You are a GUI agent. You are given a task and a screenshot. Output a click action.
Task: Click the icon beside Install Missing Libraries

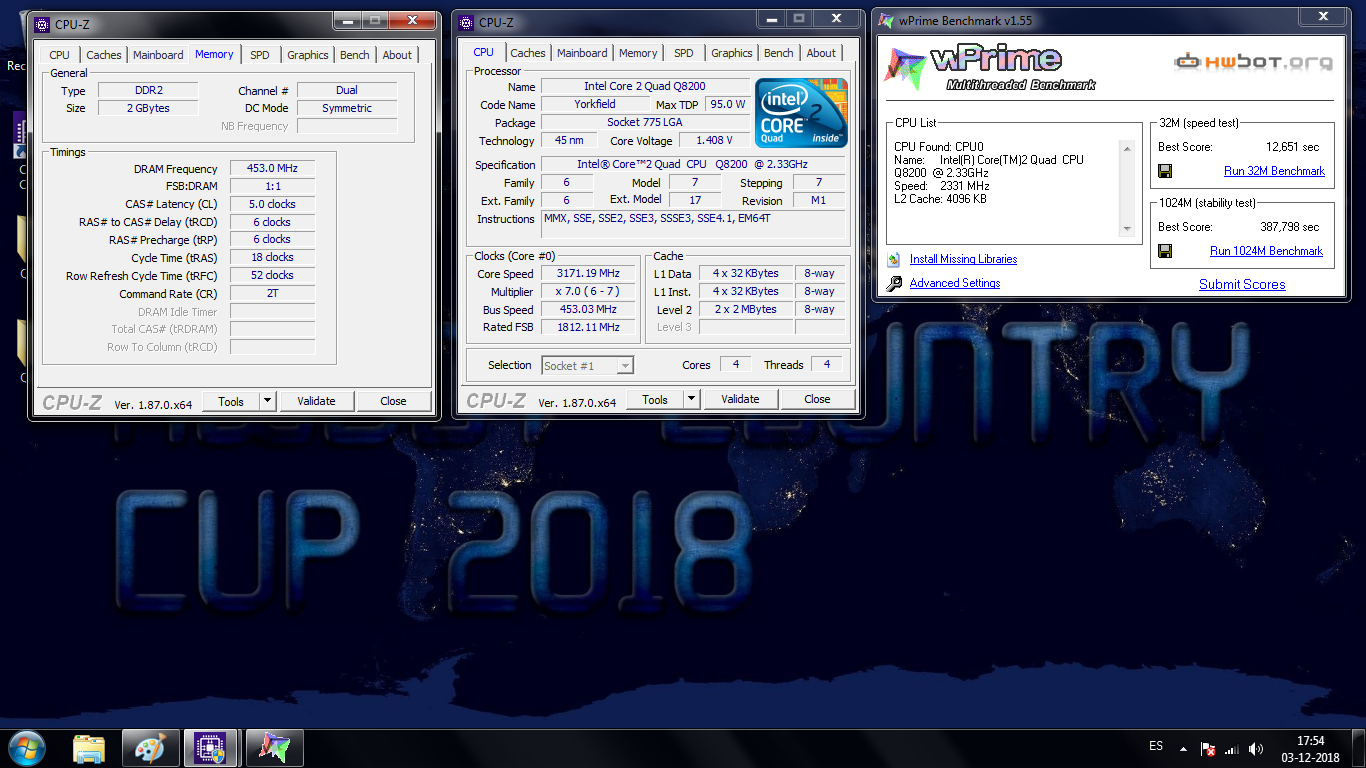(893, 259)
